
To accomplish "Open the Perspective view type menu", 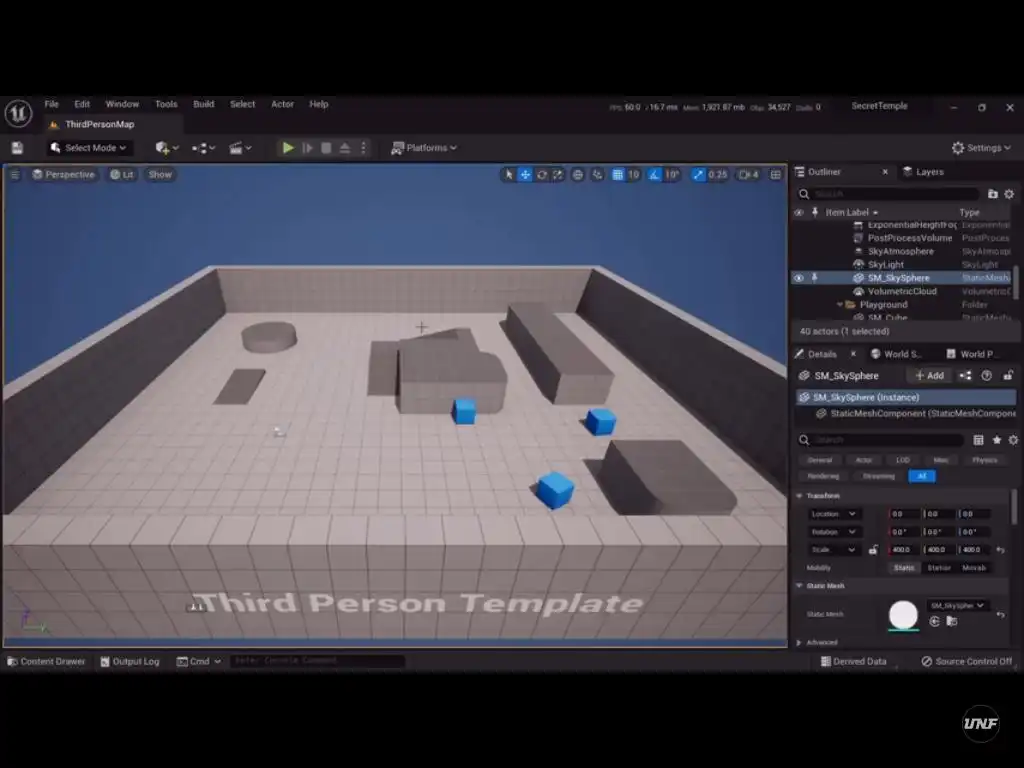I will coord(64,174).
